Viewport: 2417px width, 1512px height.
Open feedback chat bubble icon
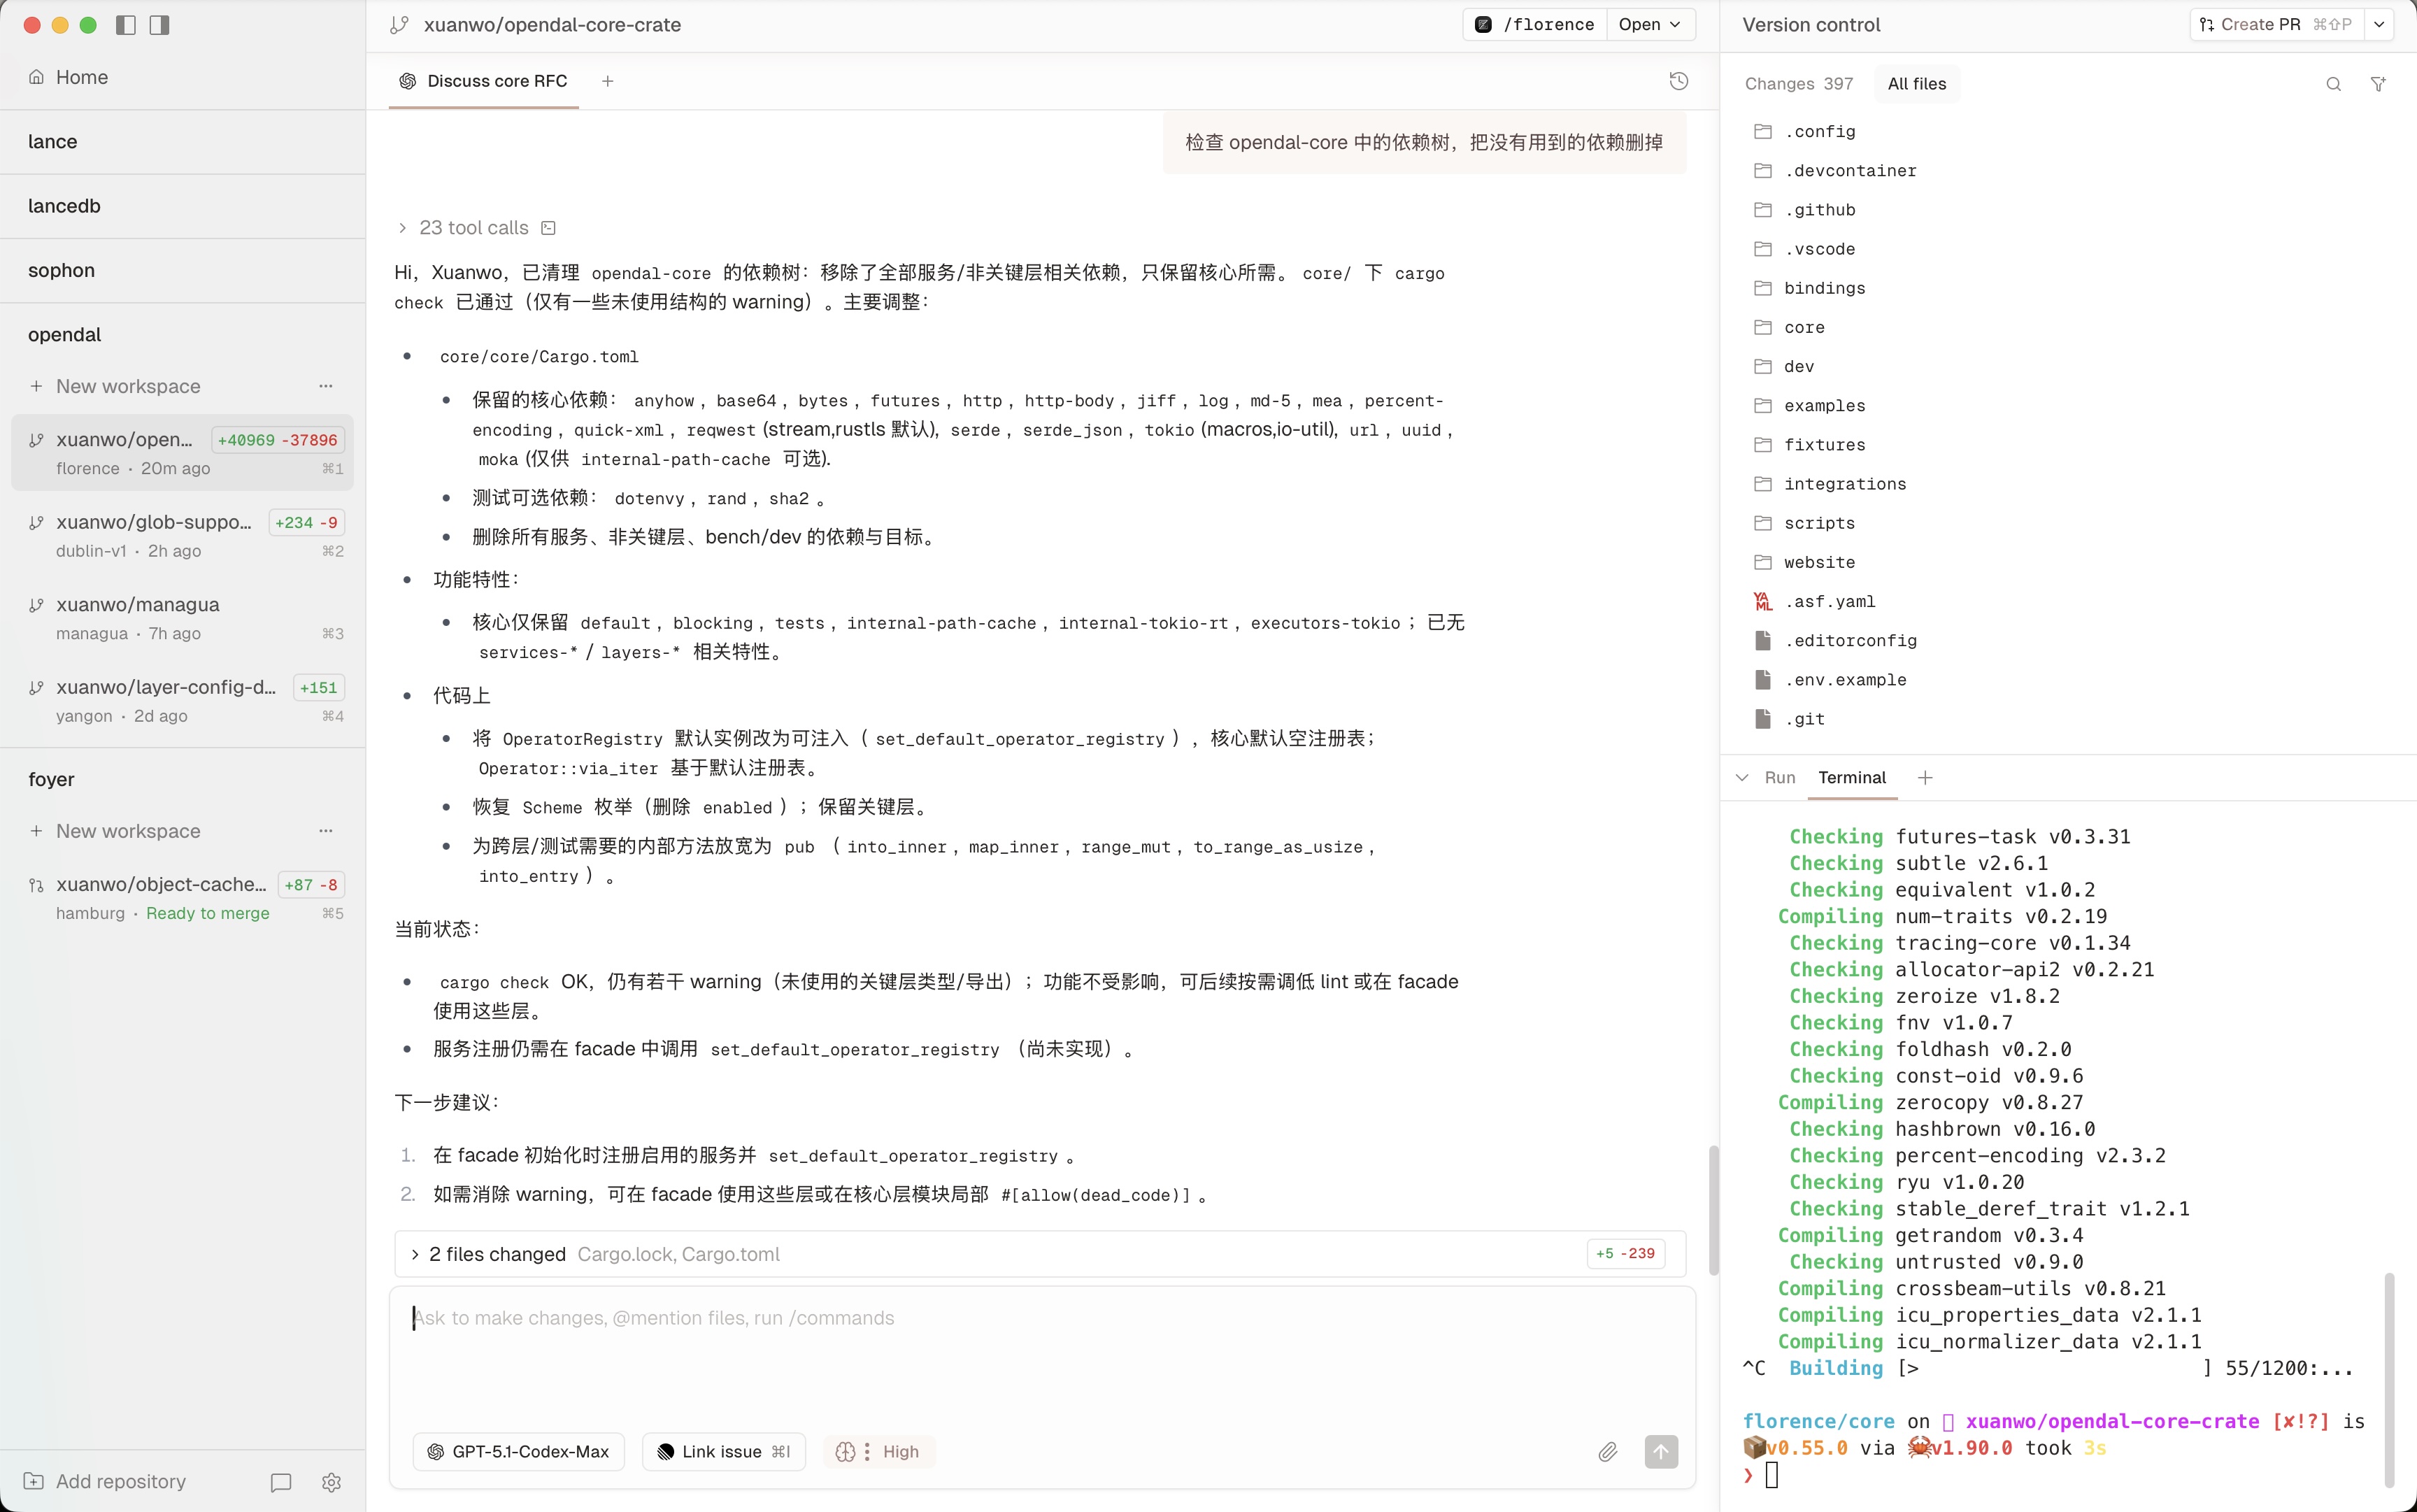(281, 1482)
